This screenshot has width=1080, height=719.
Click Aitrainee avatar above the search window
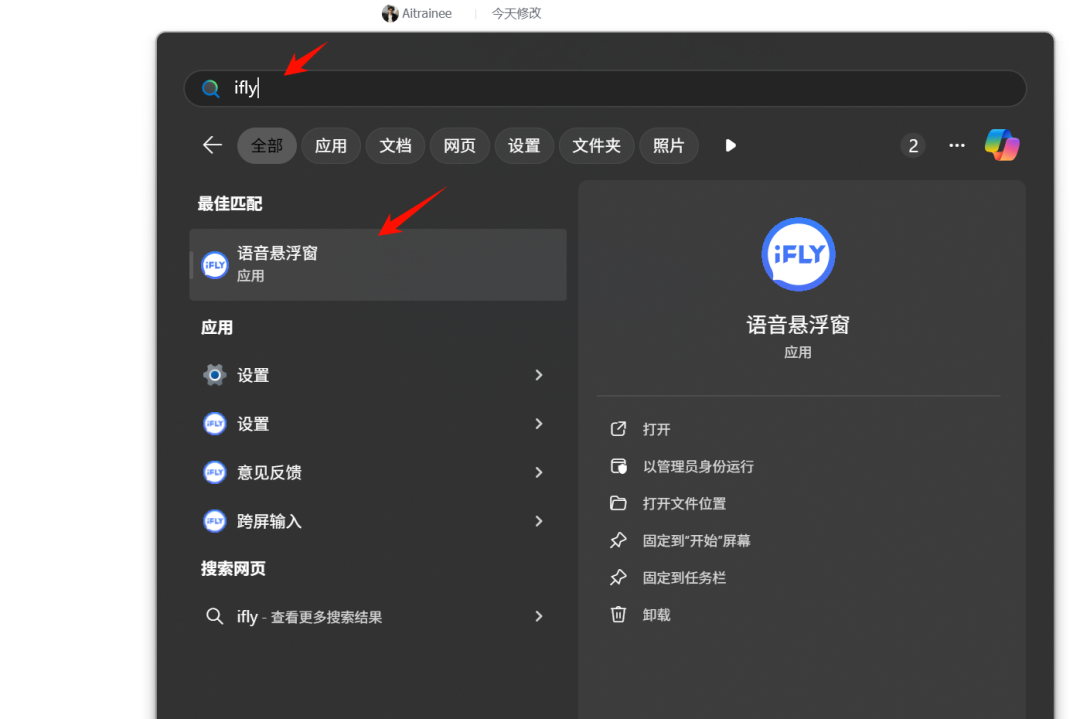391,13
